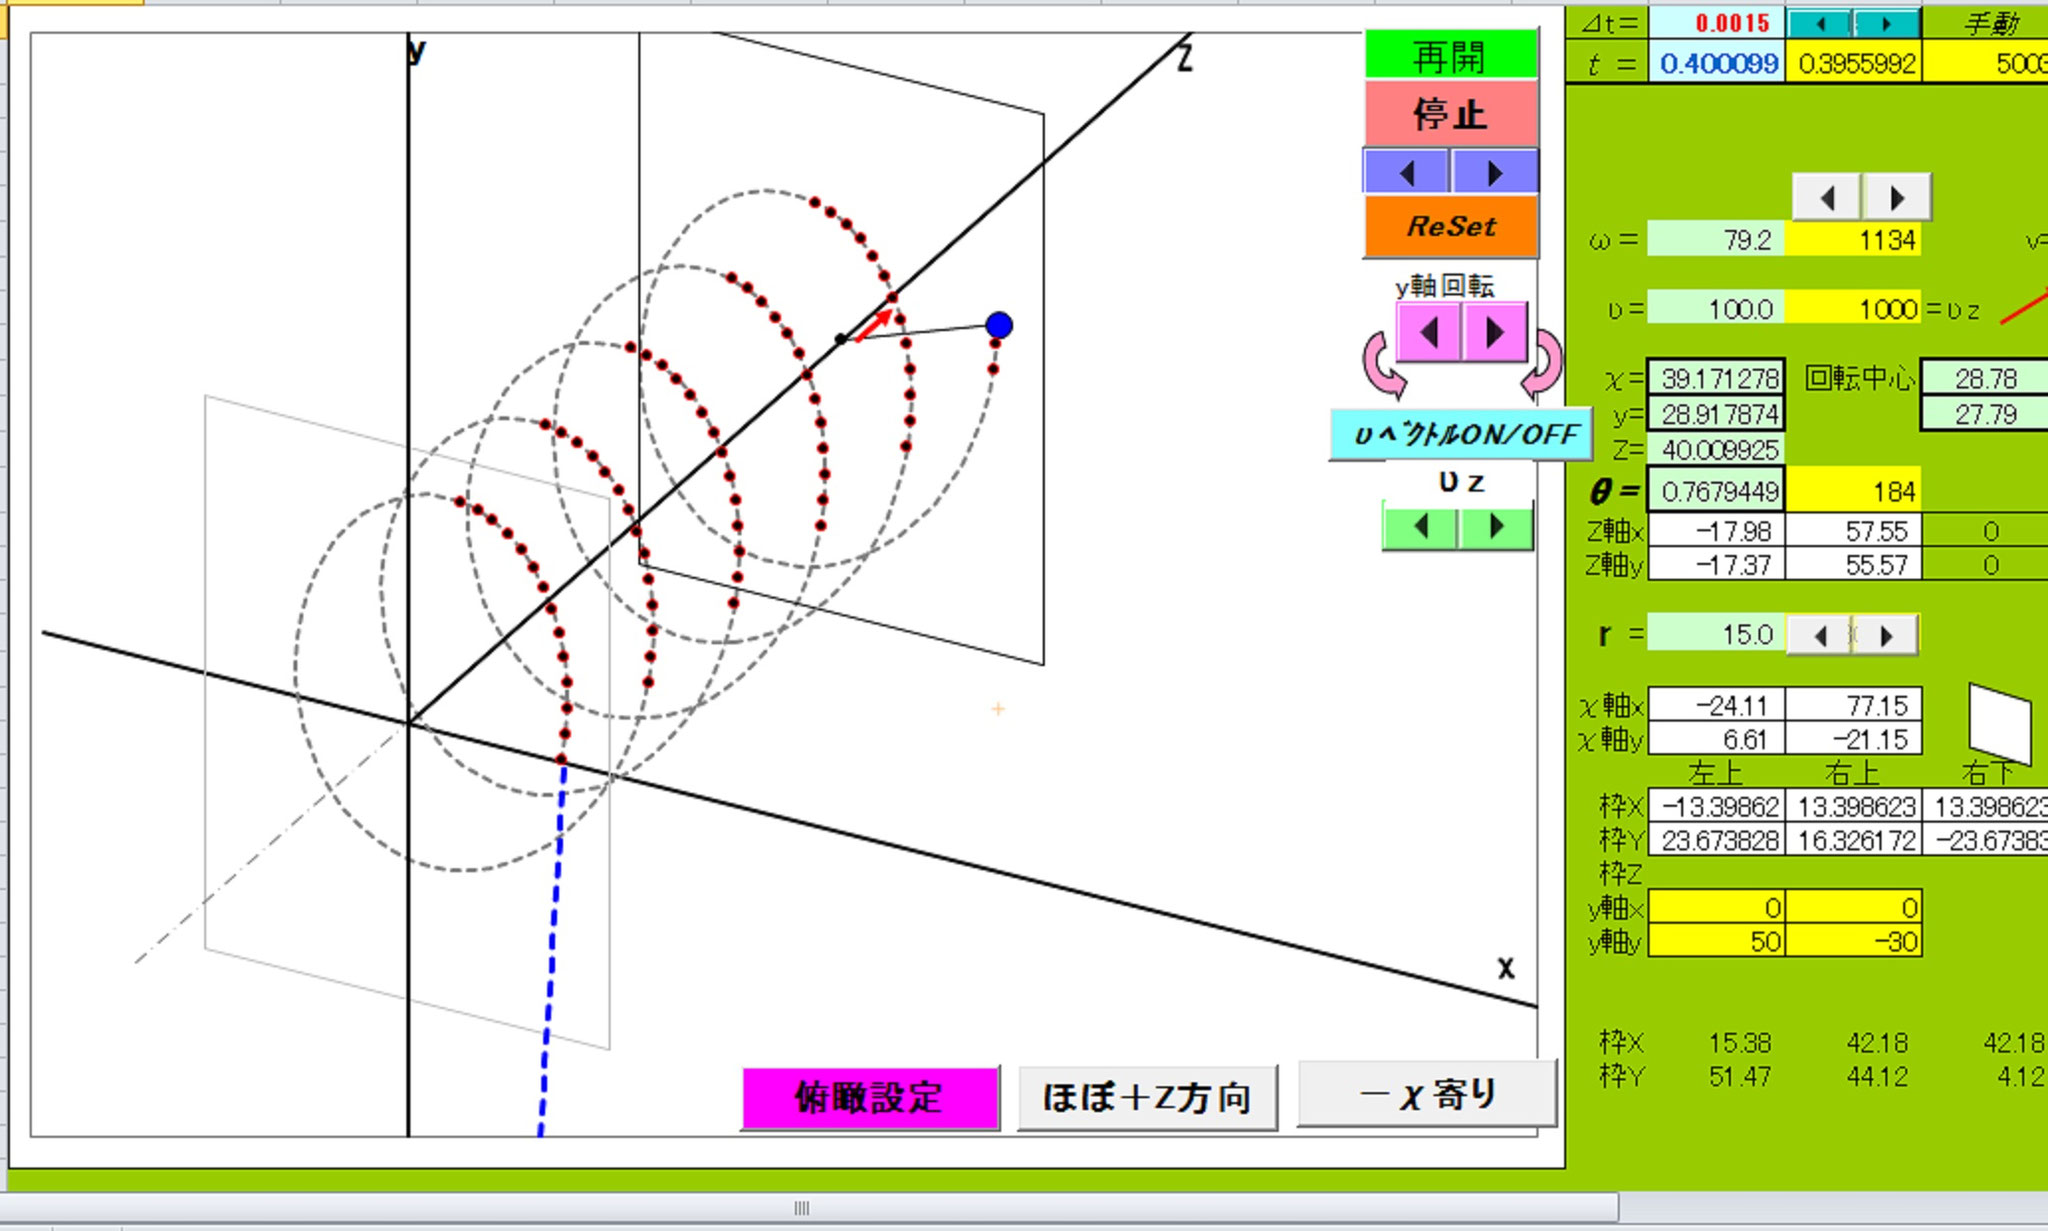Select the 回転中心 value cell 28.78

coord(1986,378)
